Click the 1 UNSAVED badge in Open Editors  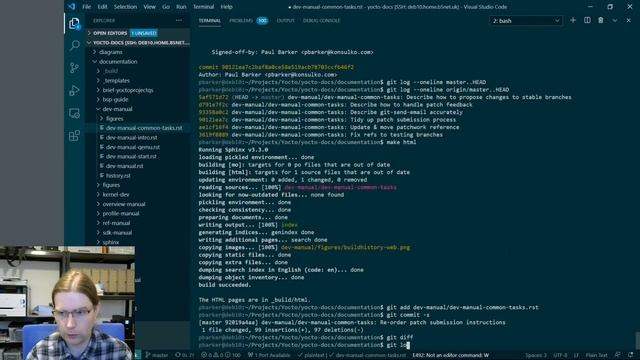click(144, 33)
